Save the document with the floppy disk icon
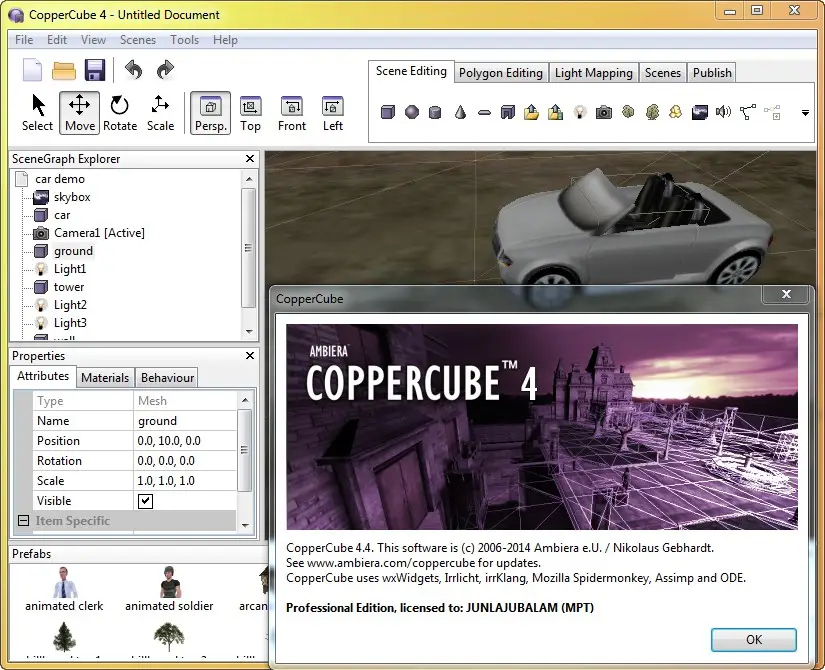 [95, 70]
